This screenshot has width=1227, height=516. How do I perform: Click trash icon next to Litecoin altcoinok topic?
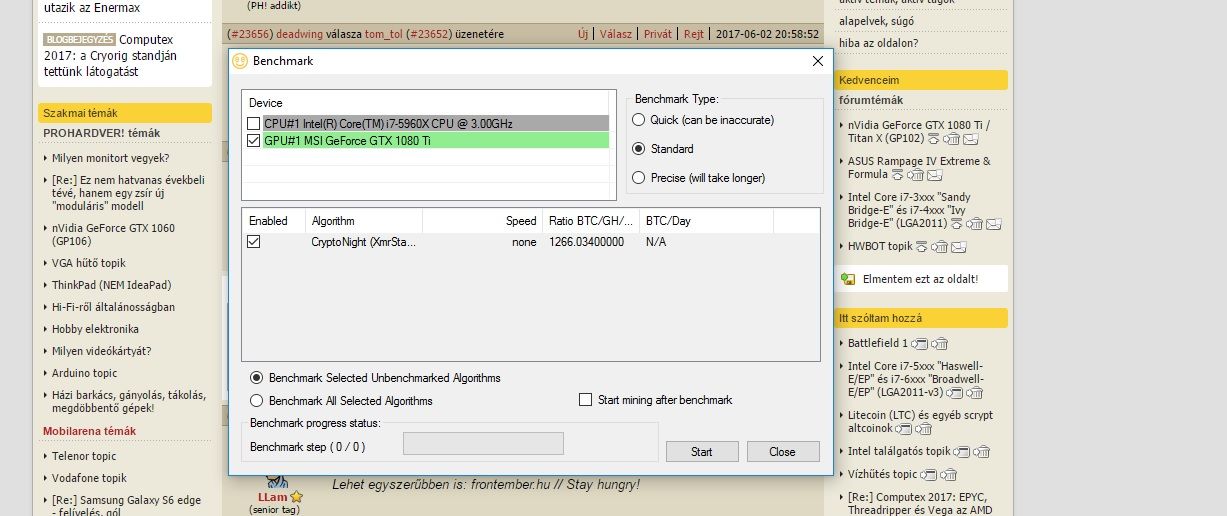[x=924, y=429]
